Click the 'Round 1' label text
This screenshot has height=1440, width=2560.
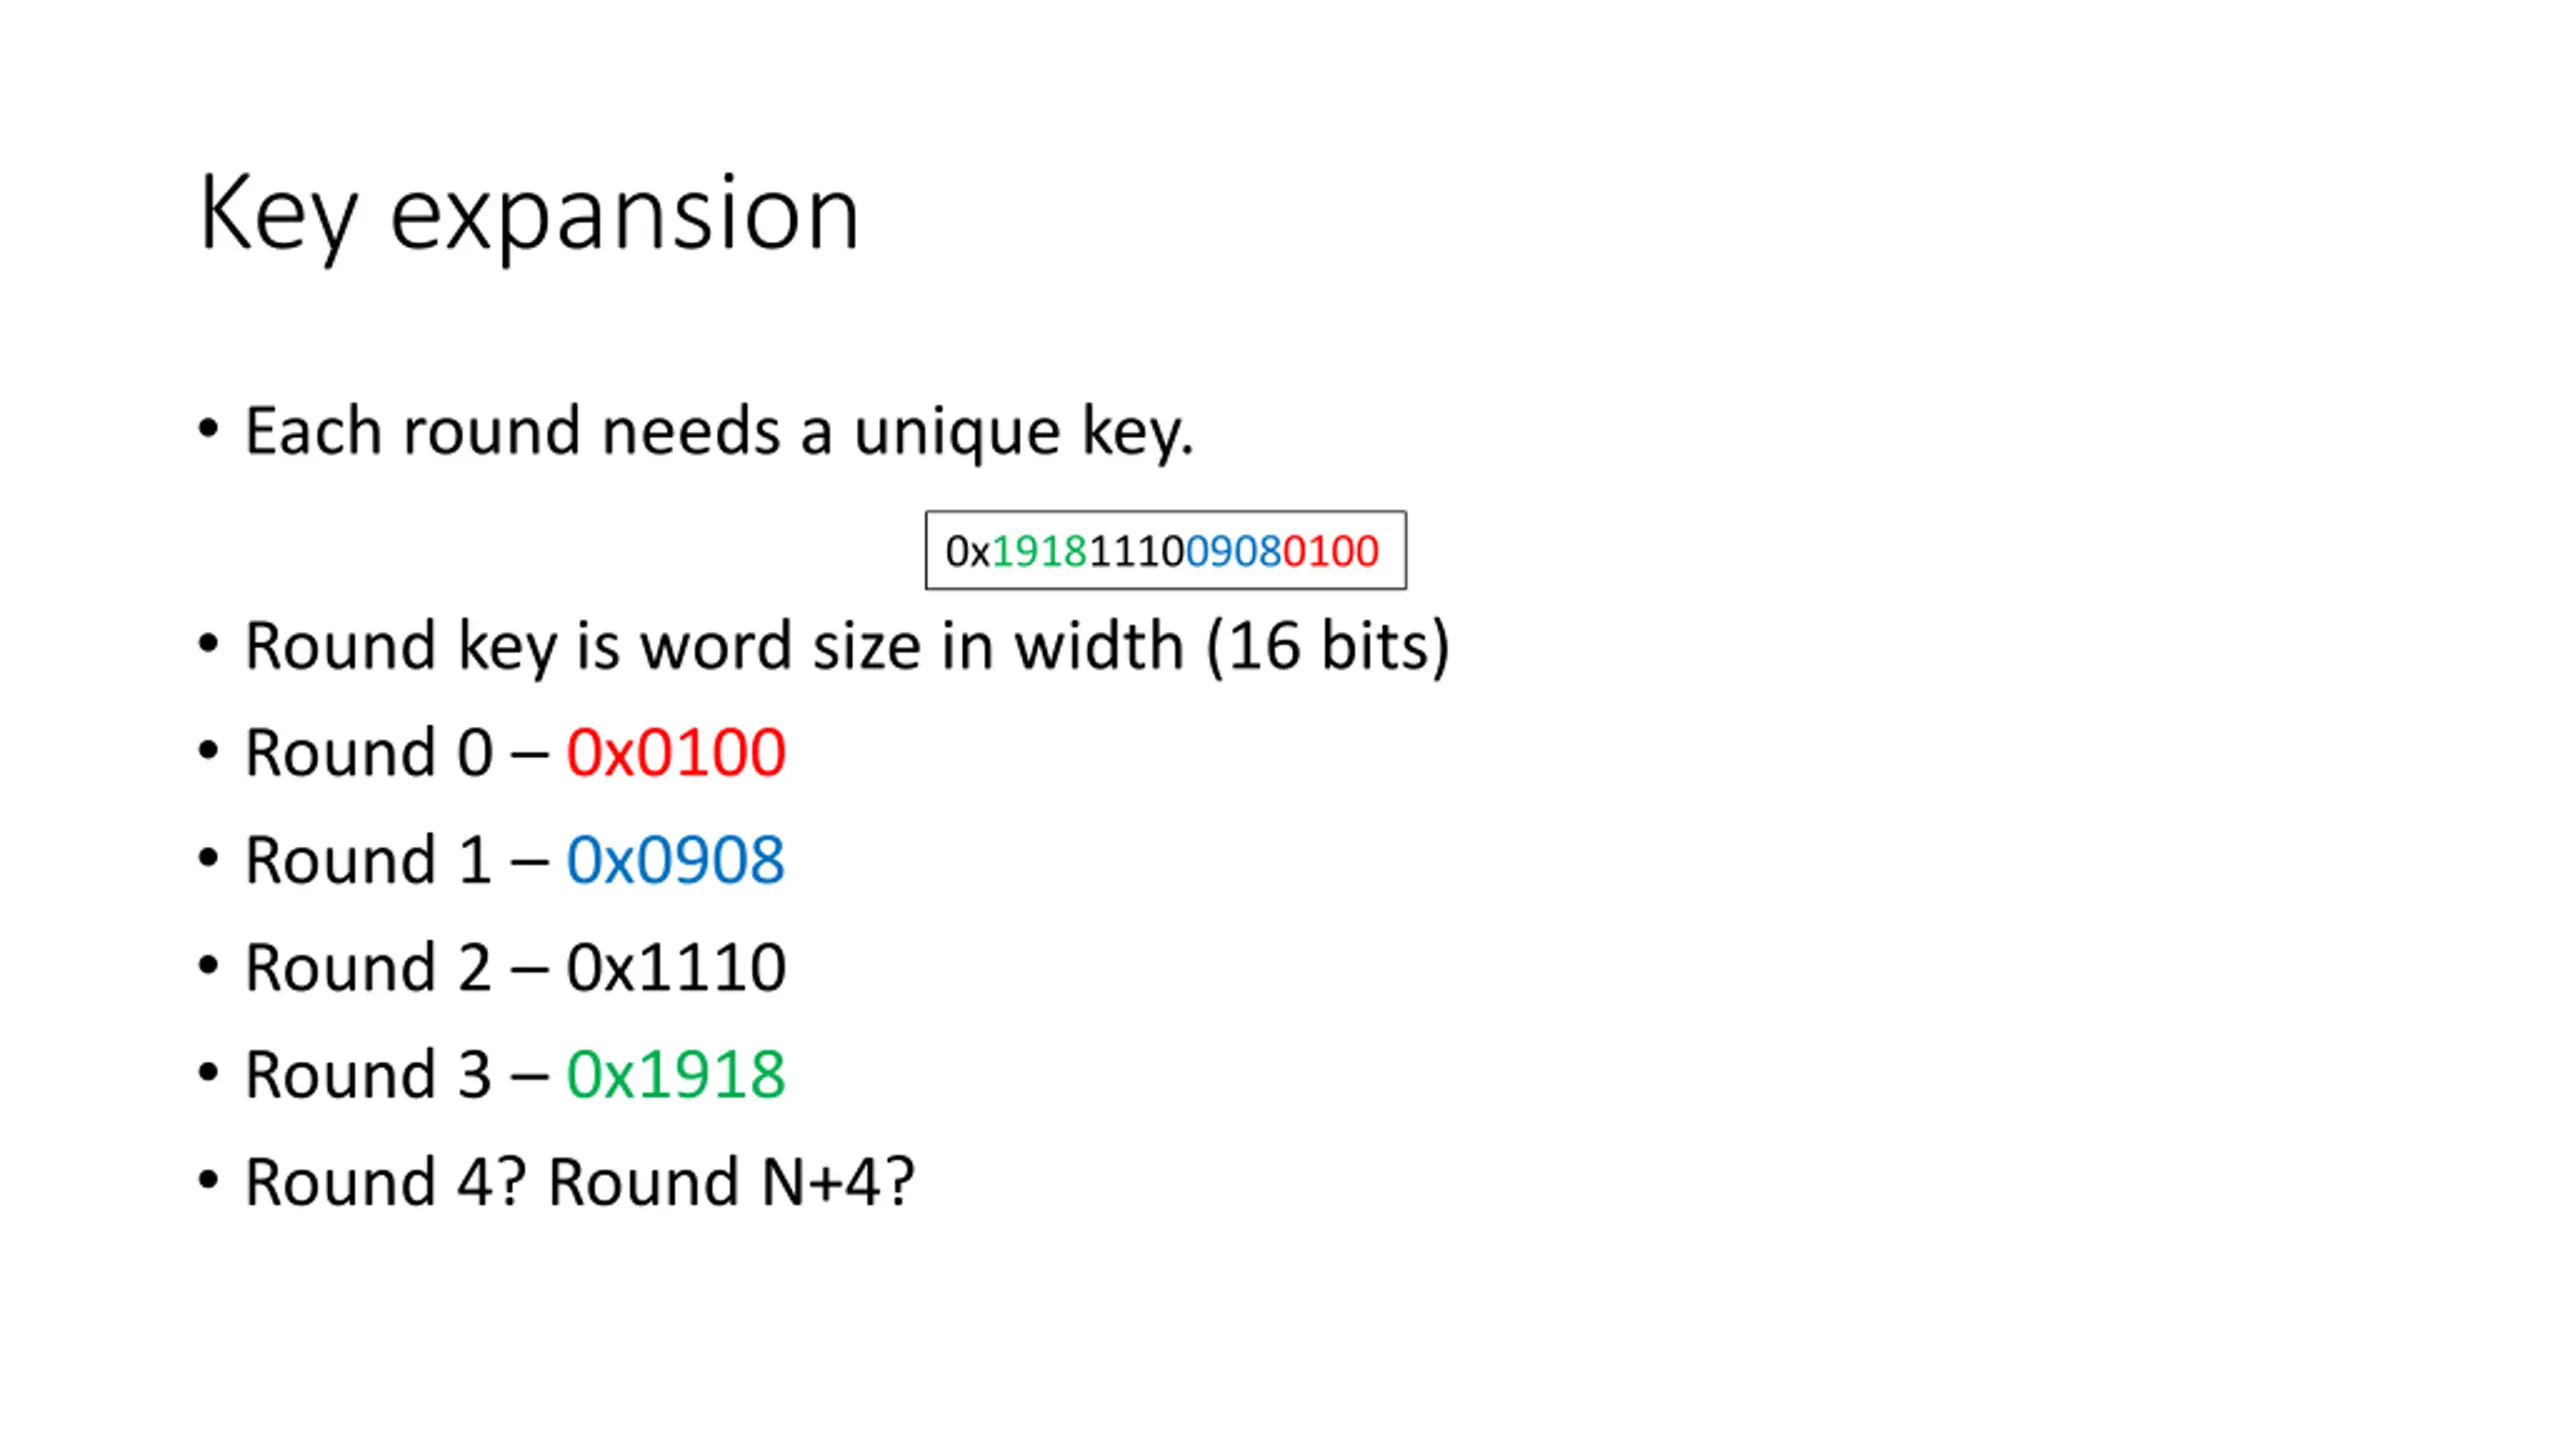coord(369,860)
